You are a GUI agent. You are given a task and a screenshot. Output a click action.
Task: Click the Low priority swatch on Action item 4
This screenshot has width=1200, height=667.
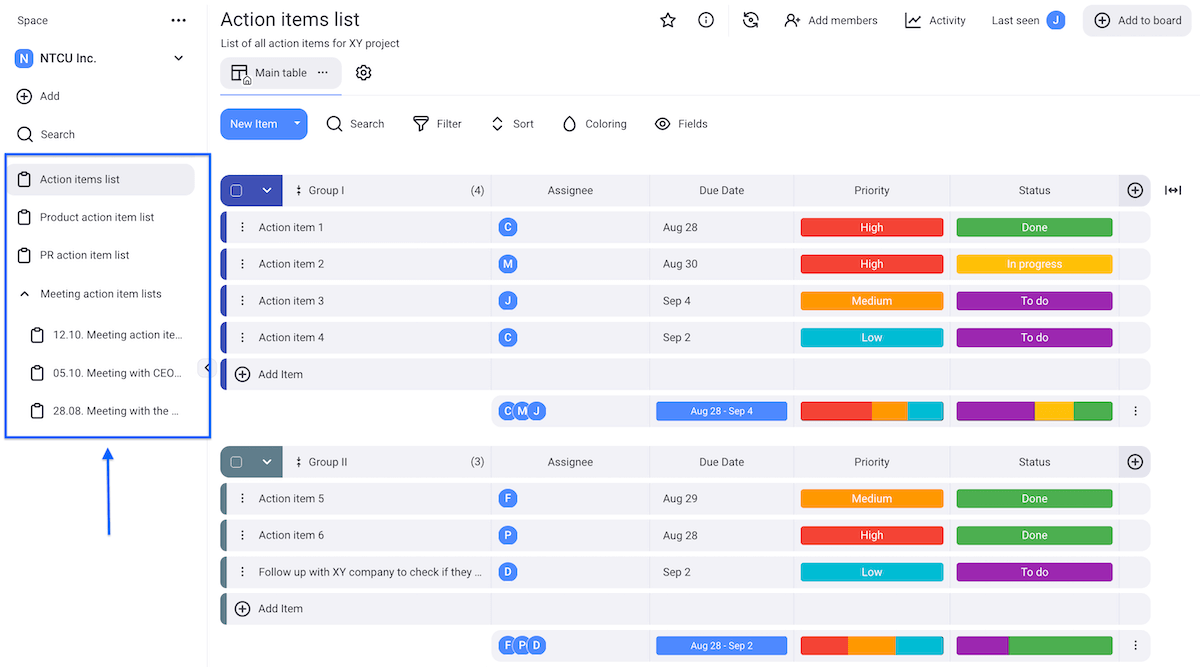[x=871, y=337]
